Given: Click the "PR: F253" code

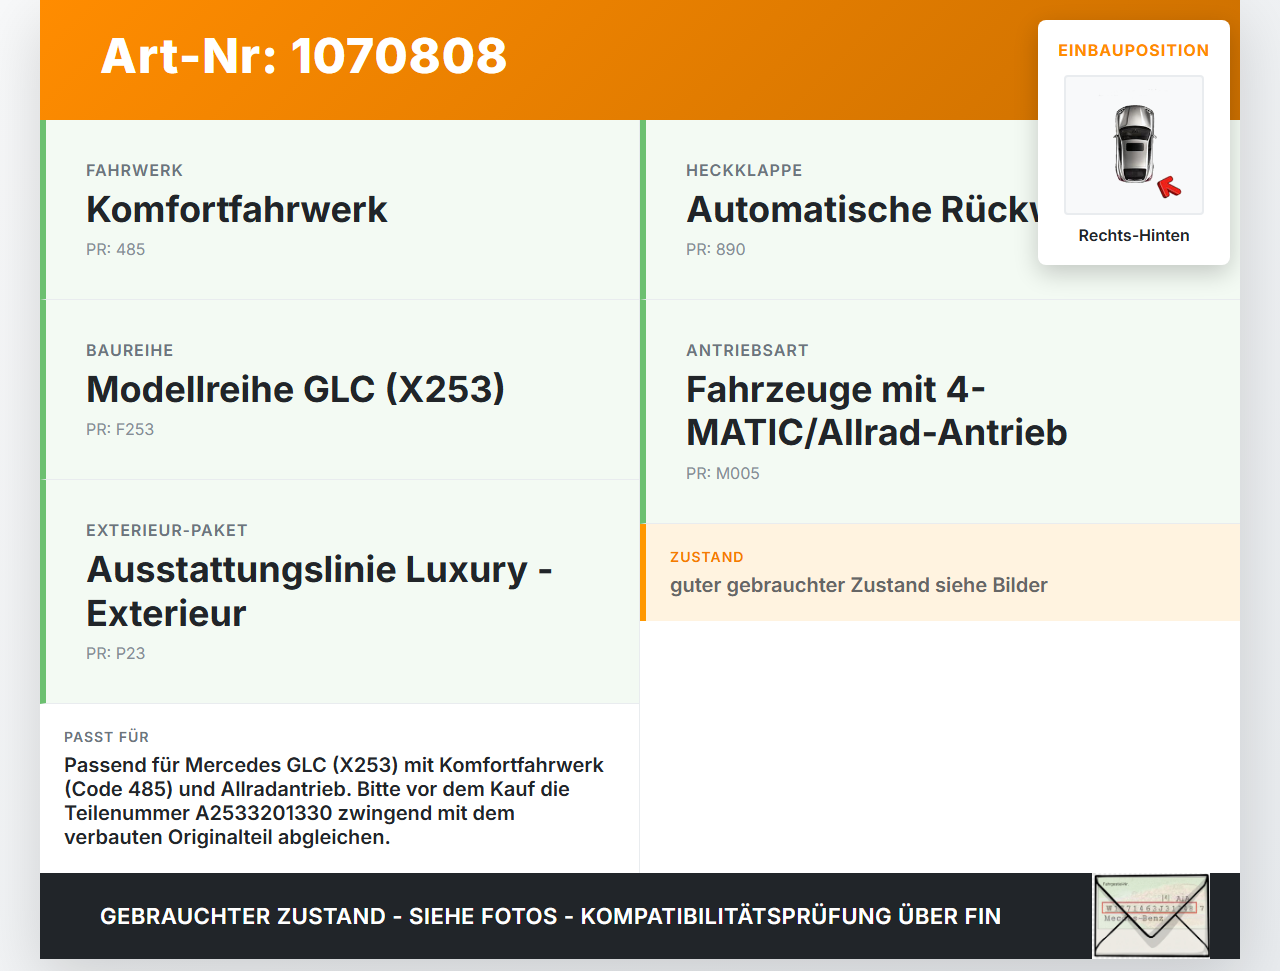Looking at the screenshot, I should click(120, 429).
